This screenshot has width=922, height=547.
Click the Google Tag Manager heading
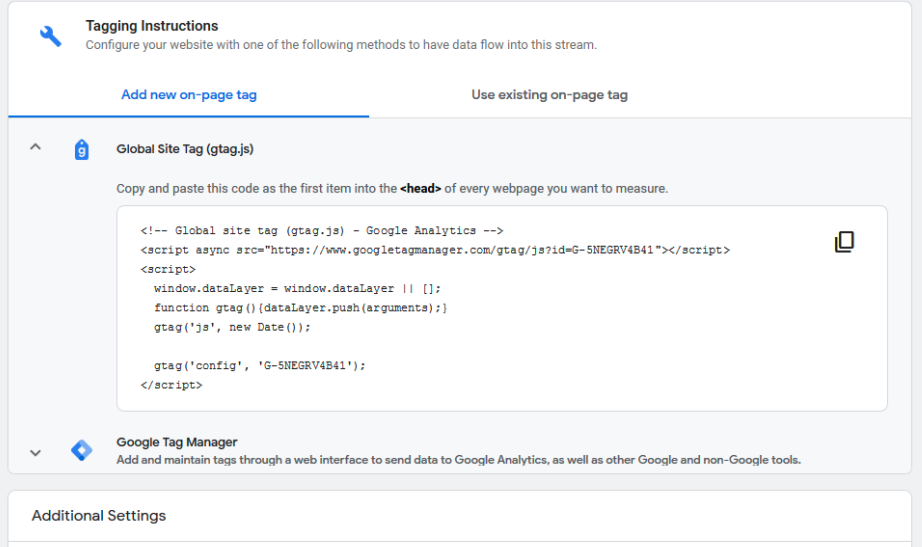[177, 442]
